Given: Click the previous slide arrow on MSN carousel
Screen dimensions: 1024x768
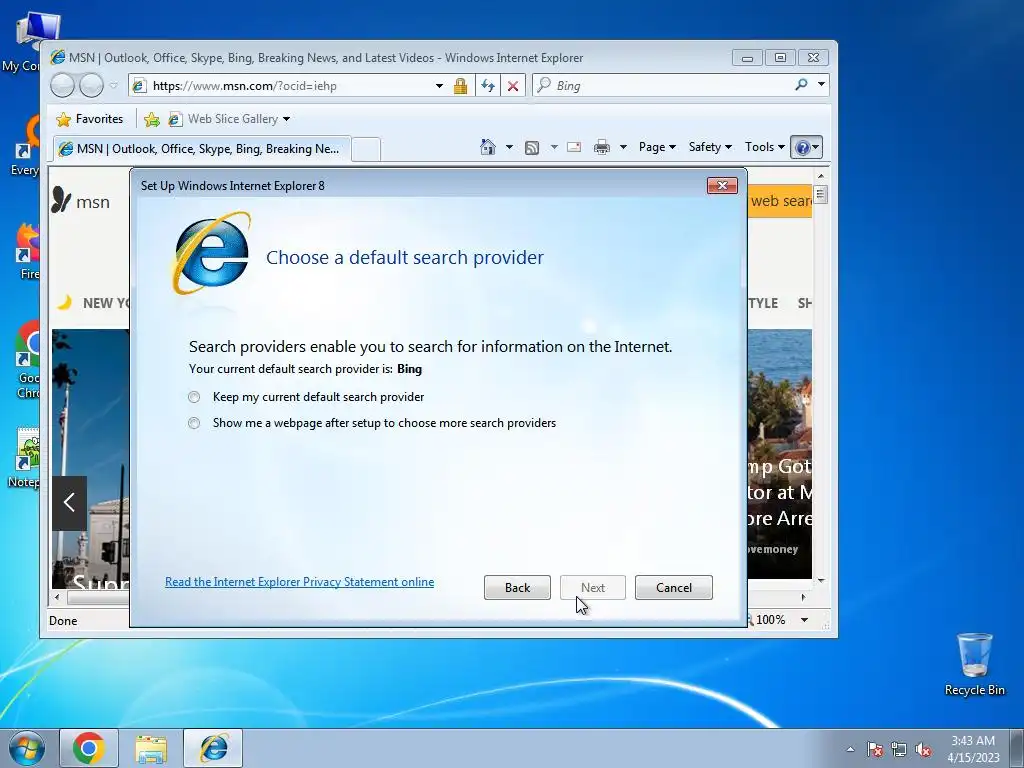Looking at the screenshot, I should 69,502.
